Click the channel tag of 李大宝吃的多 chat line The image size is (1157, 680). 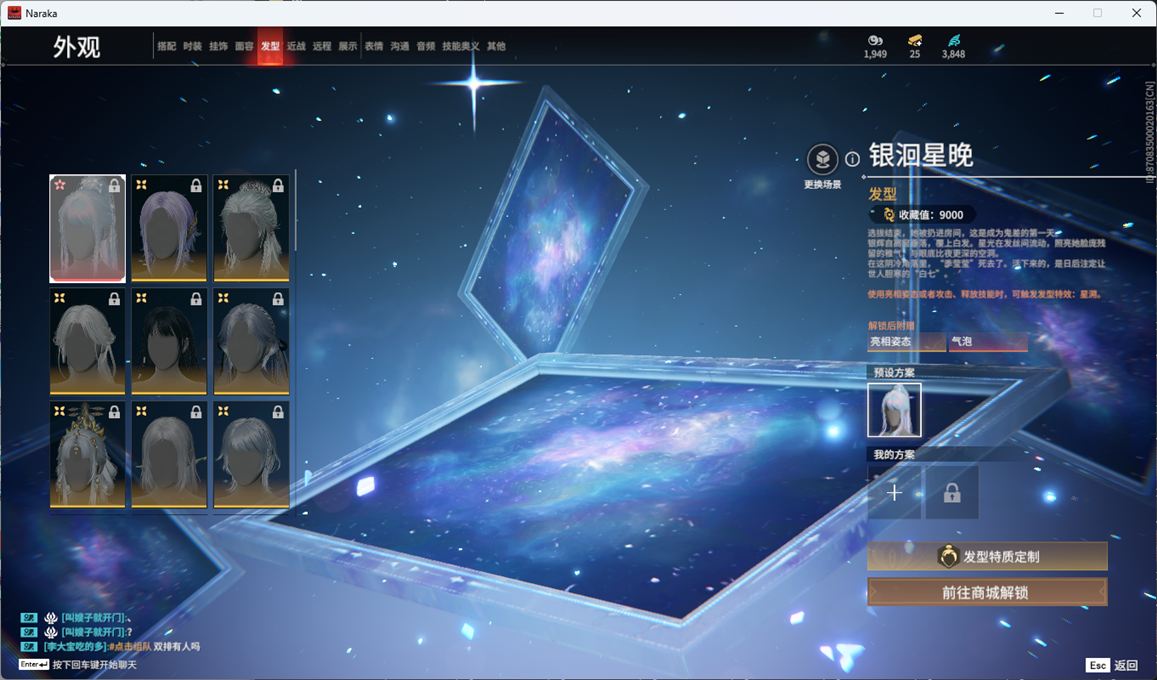pyautogui.click(x=29, y=646)
